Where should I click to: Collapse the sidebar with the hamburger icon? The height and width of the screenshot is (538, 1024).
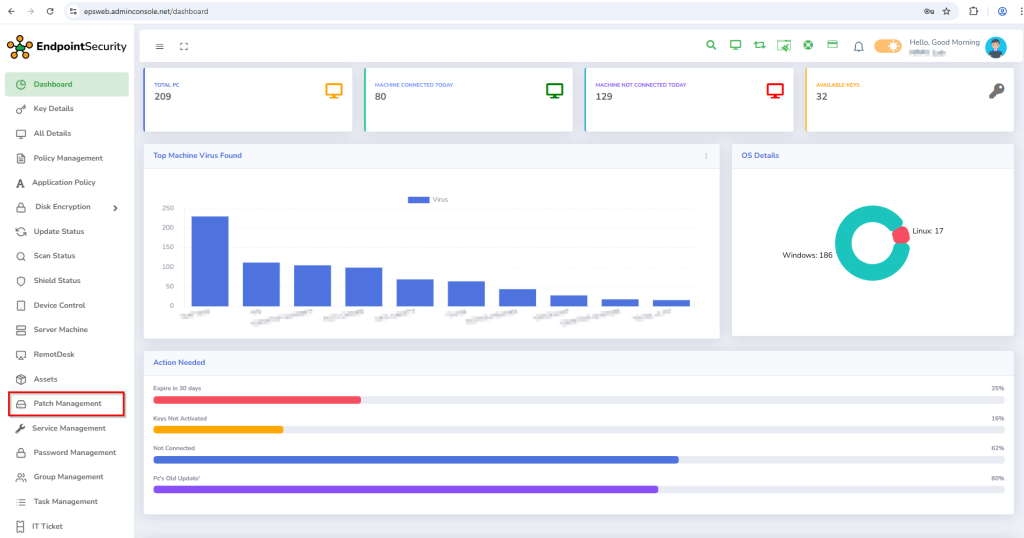point(160,46)
